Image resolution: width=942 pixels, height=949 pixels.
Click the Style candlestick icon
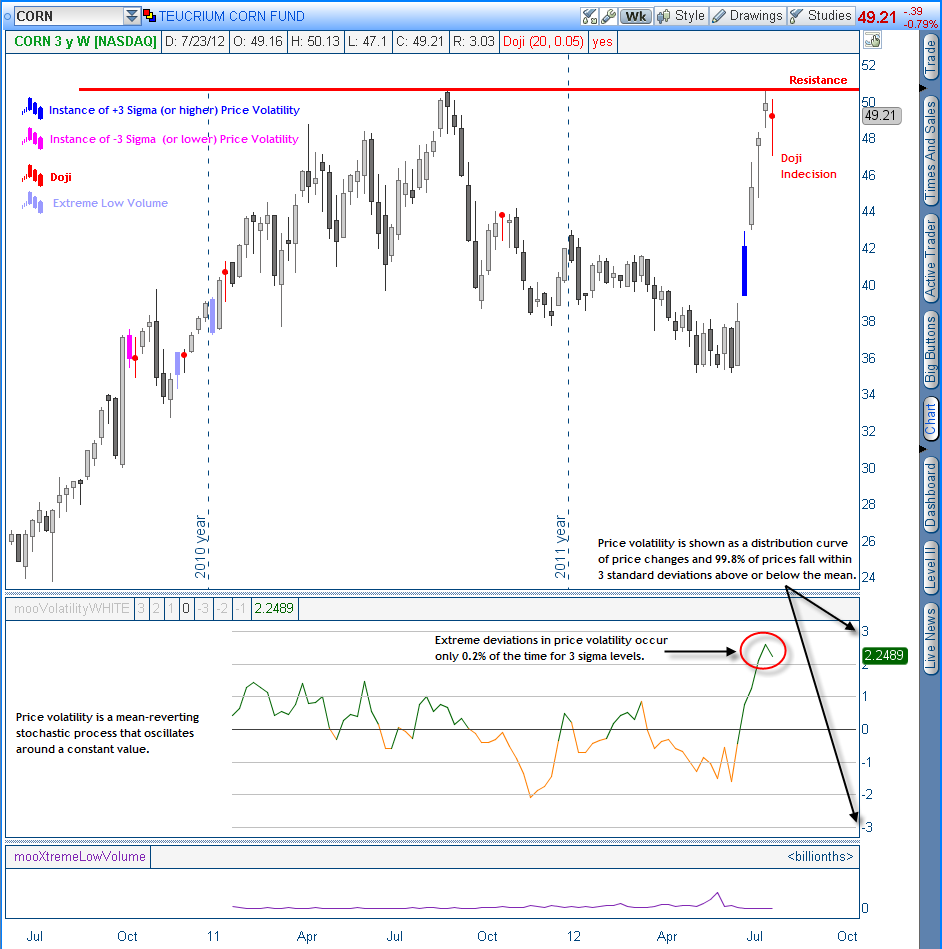click(664, 15)
